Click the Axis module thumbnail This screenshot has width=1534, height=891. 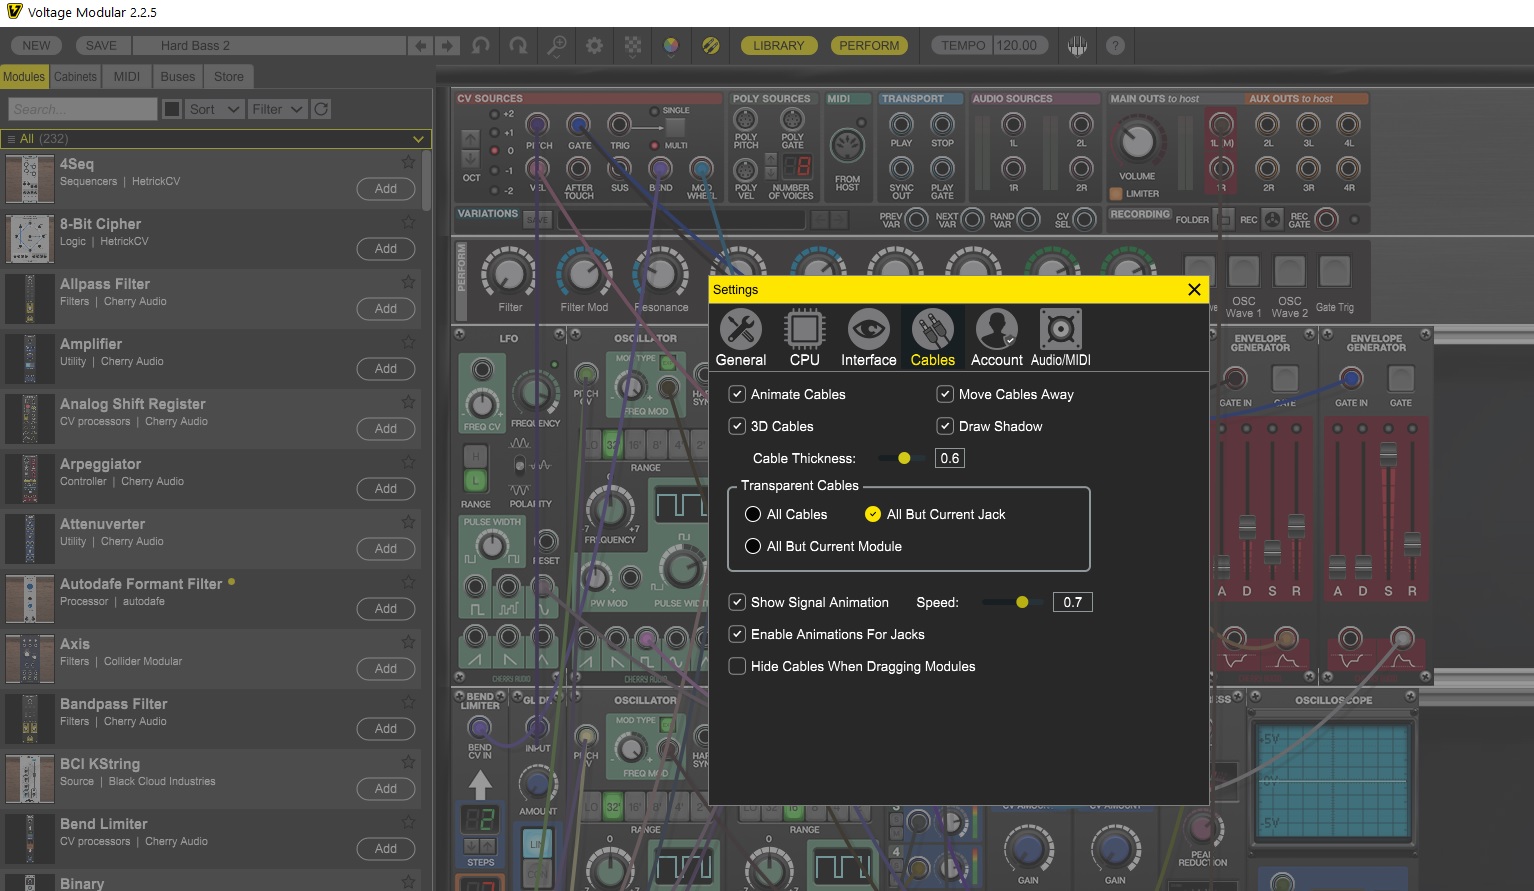30,660
